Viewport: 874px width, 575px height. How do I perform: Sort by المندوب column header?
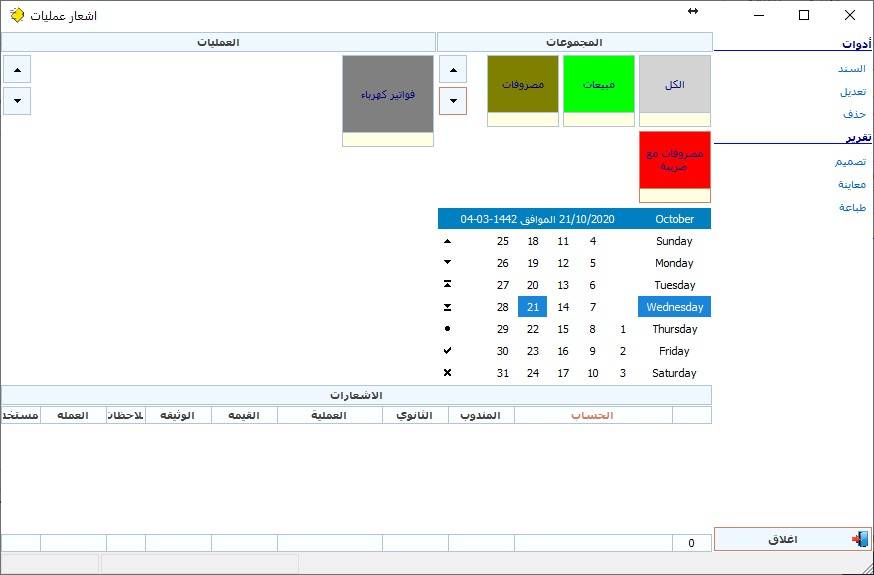coord(482,416)
